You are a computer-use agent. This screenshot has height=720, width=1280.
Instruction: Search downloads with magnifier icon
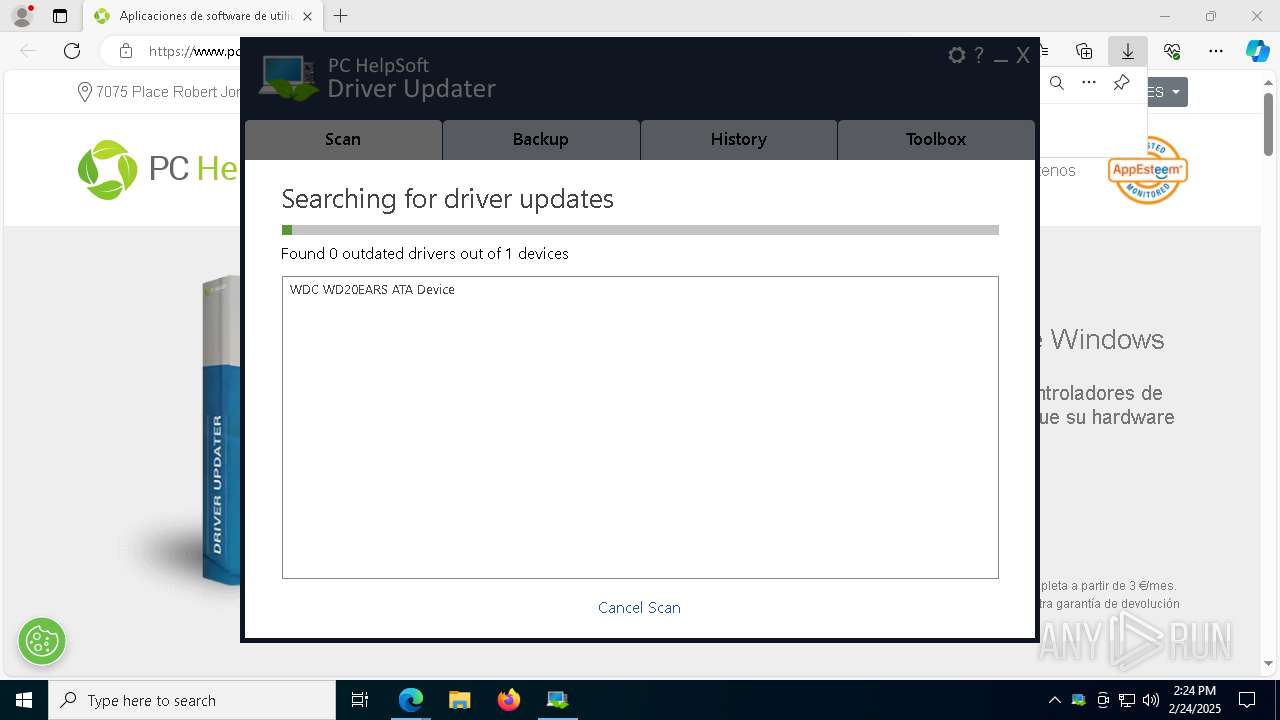pyautogui.click(x=1057, y=83)
